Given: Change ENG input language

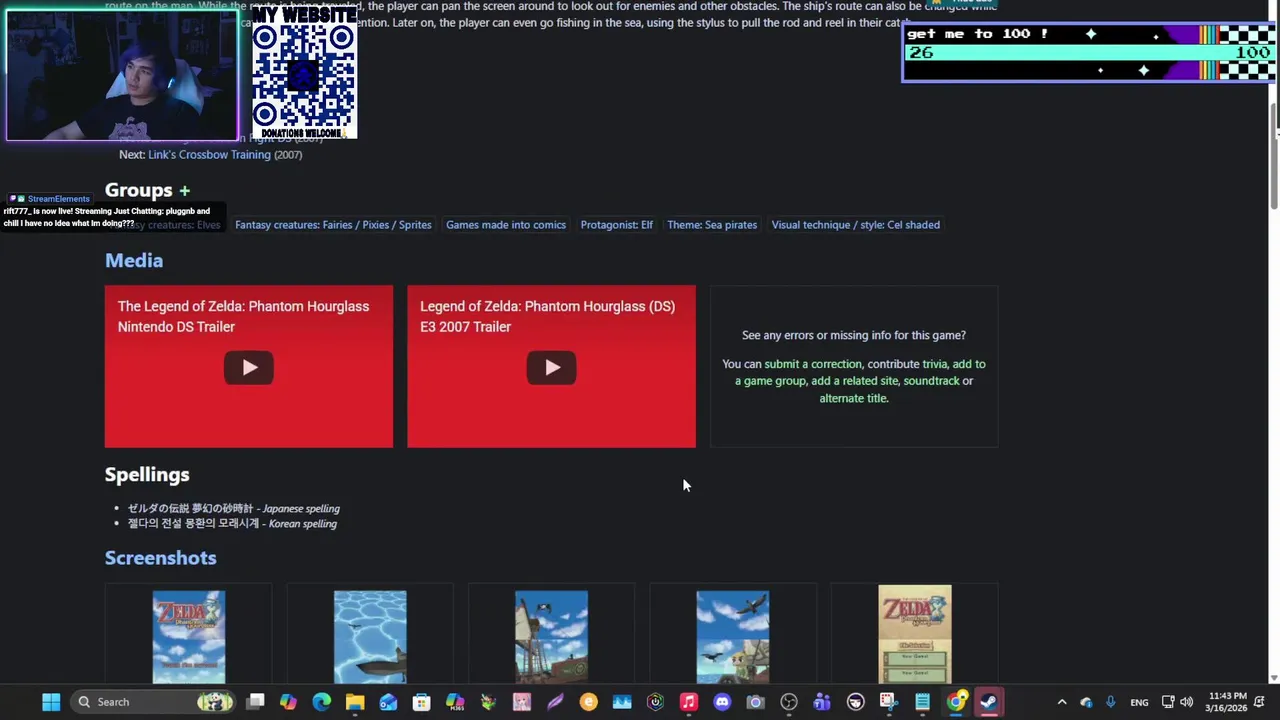Looking at the screenshot, I should tap(1139, 702).
